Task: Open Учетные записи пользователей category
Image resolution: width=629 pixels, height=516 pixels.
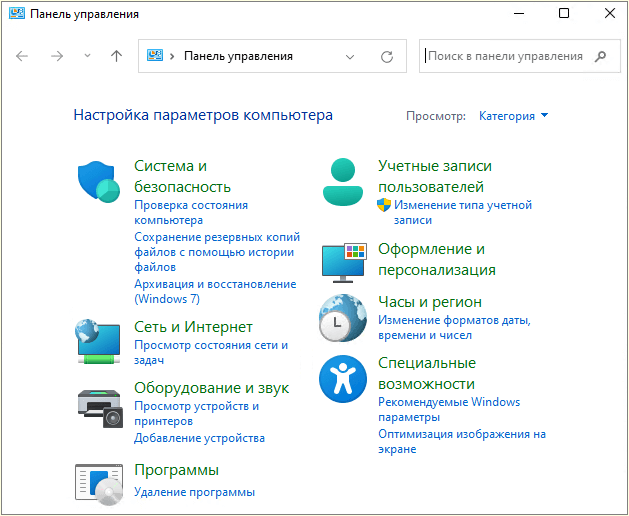Action: point(435,176)
